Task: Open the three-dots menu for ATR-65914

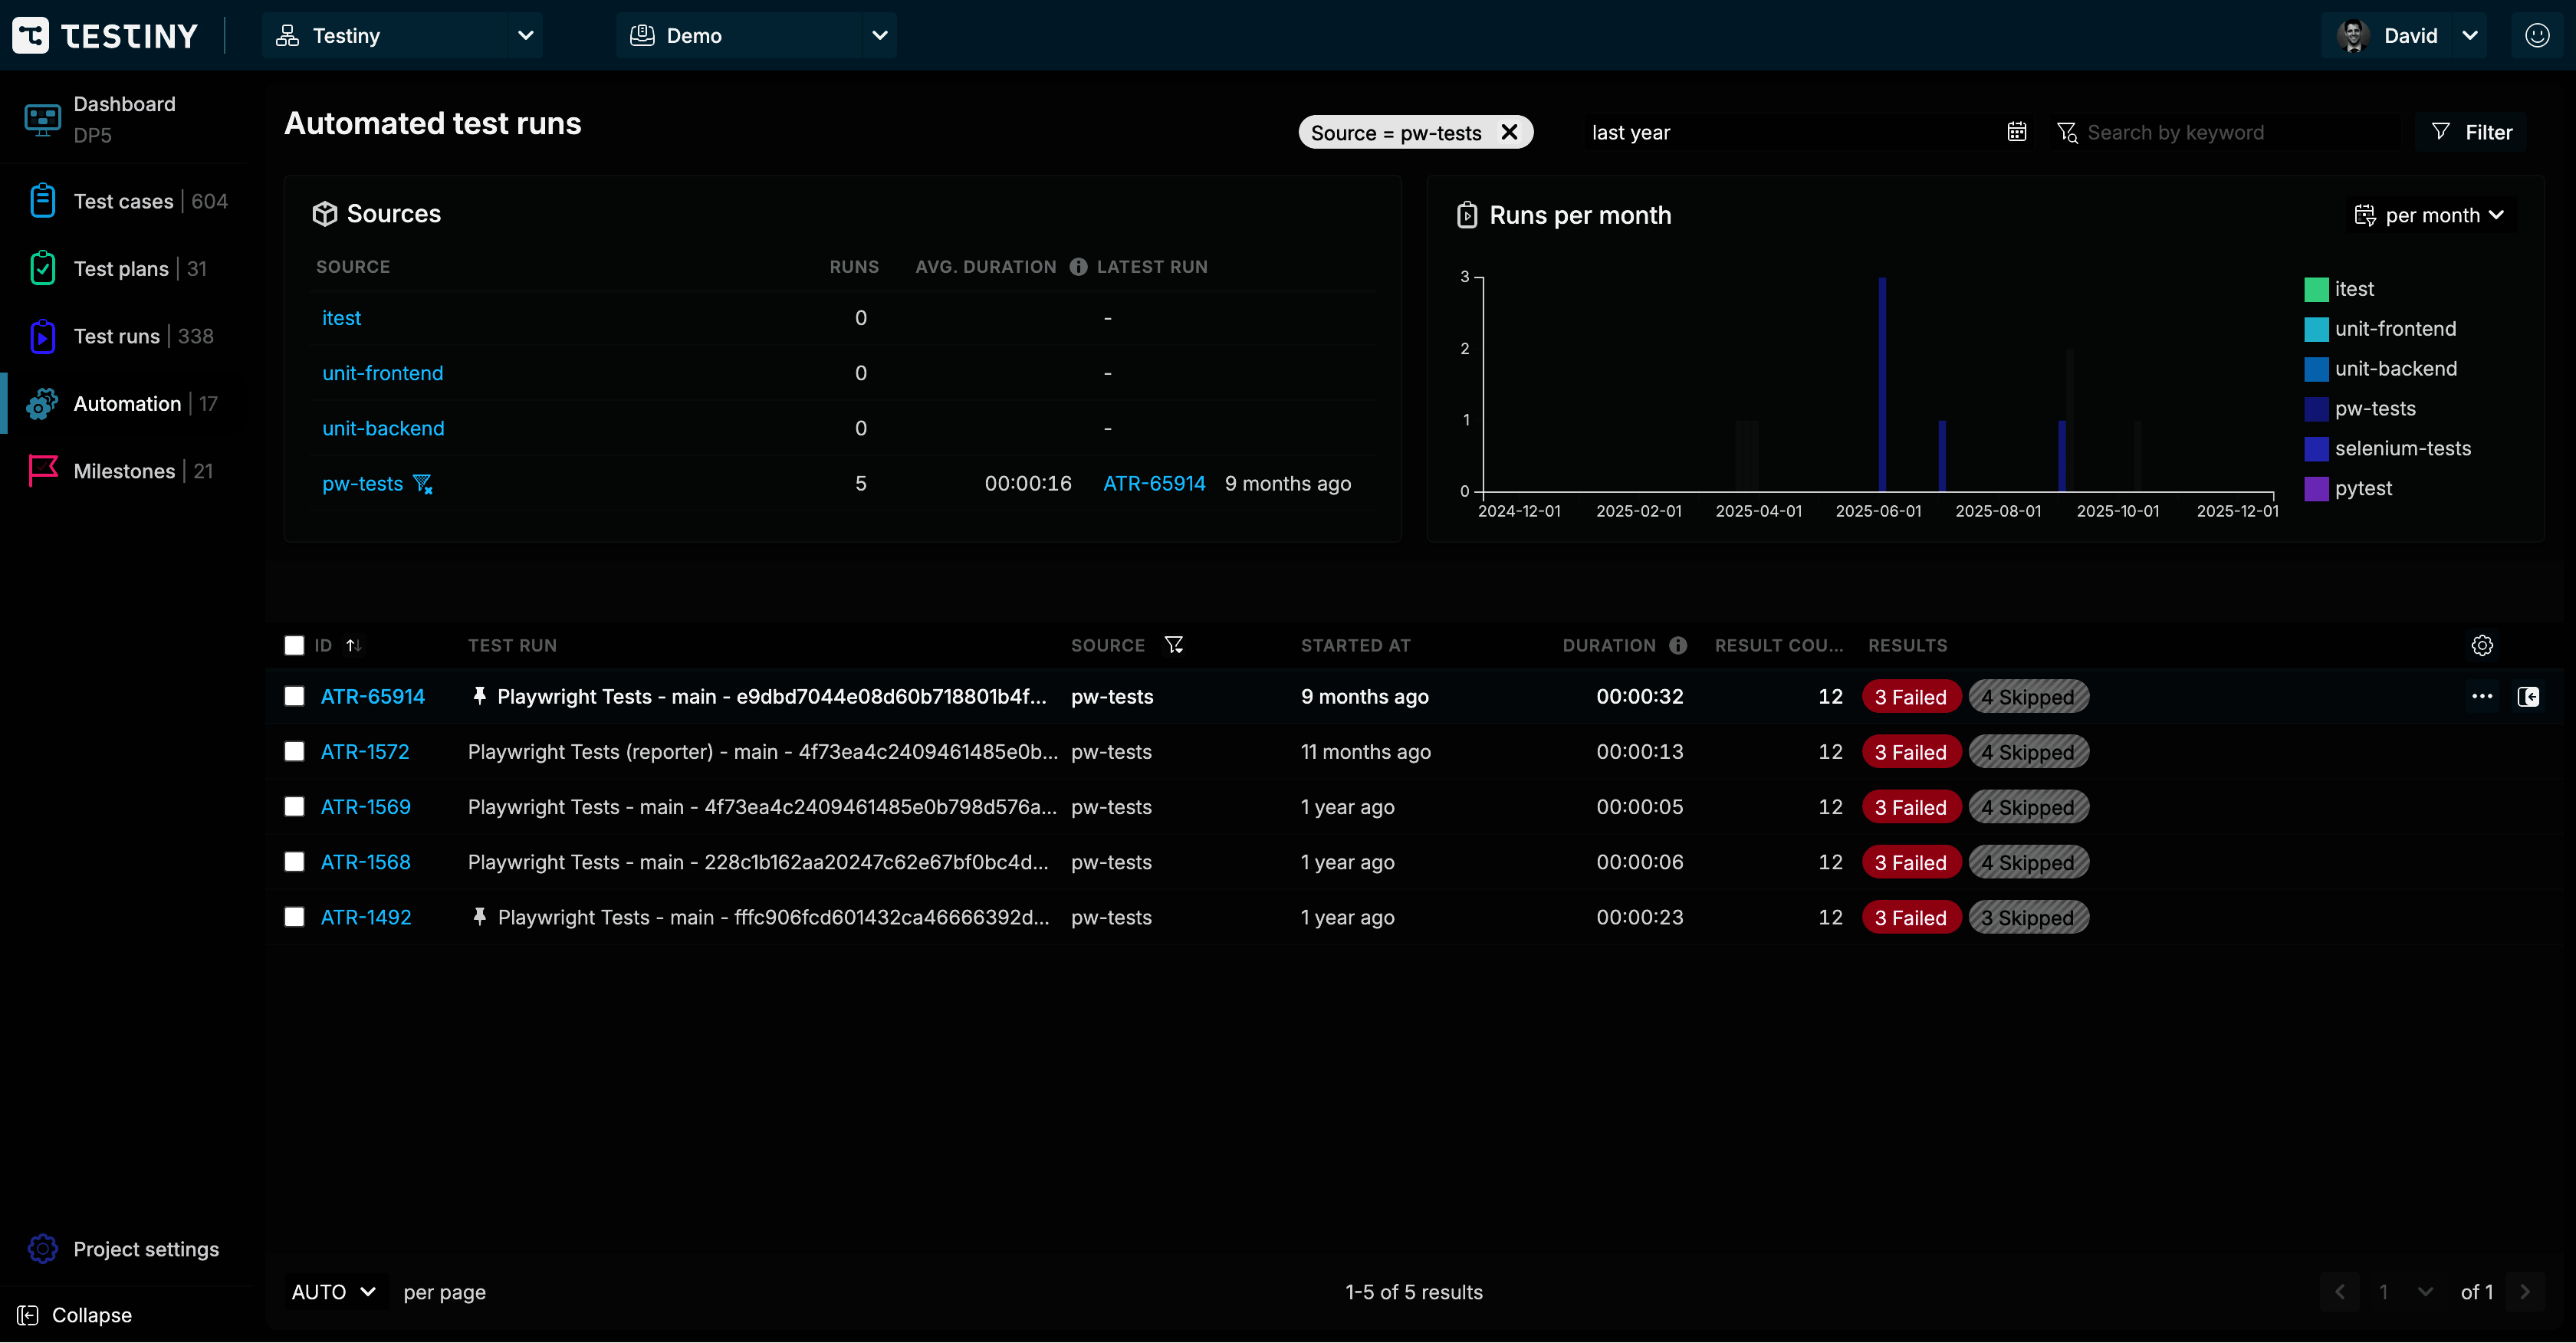Action: click(2481, 697)
